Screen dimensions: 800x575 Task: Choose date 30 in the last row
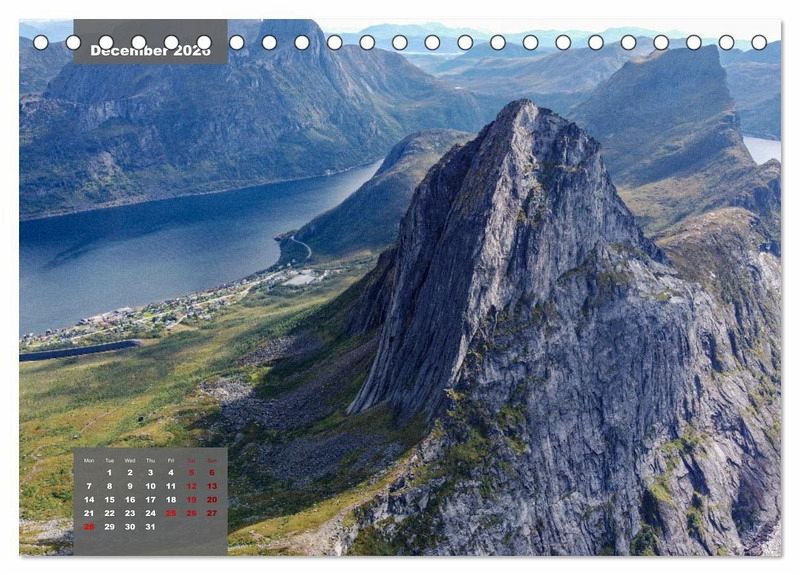pos(130,527)
